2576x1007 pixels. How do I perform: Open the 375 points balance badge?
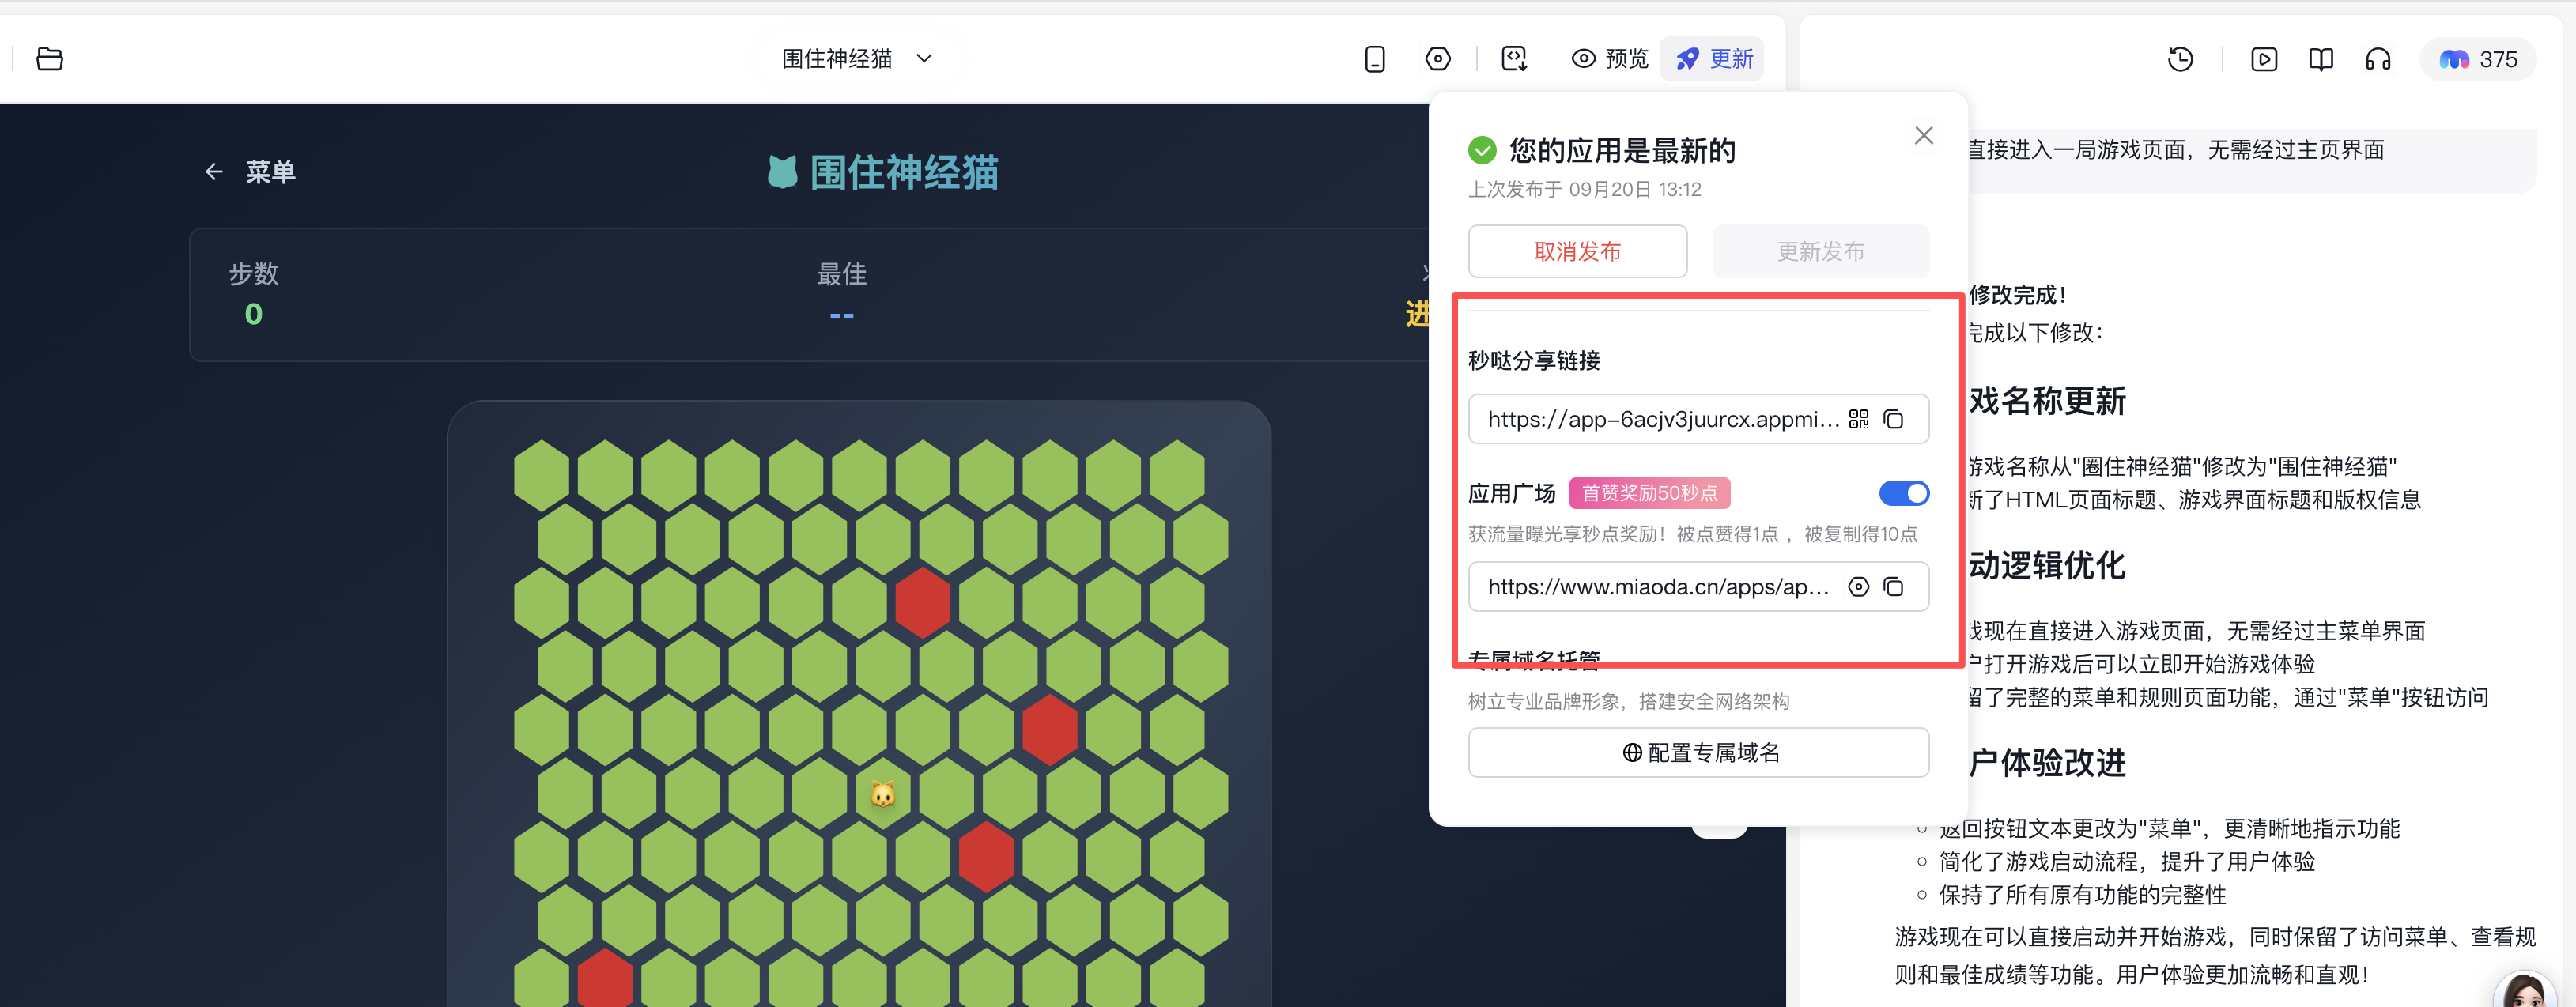coord(2478,59)
